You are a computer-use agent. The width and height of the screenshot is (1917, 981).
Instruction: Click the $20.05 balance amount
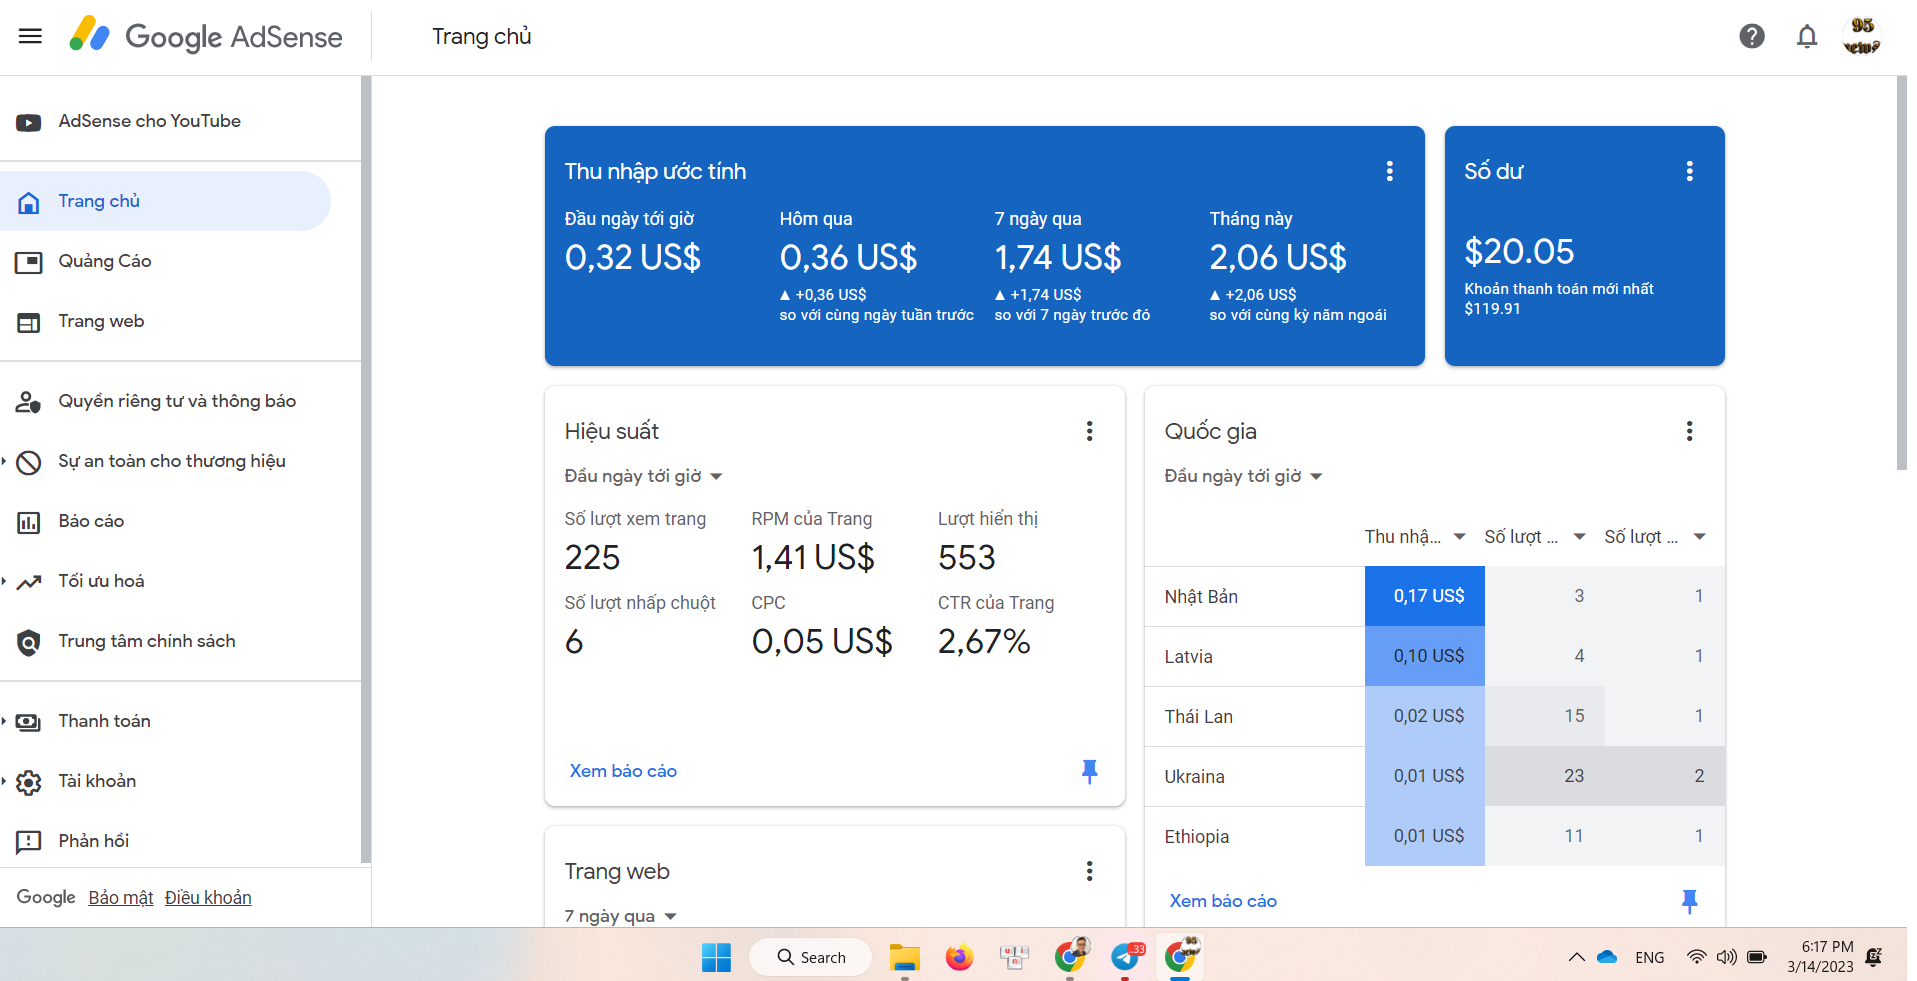(x=1519, y=252)
